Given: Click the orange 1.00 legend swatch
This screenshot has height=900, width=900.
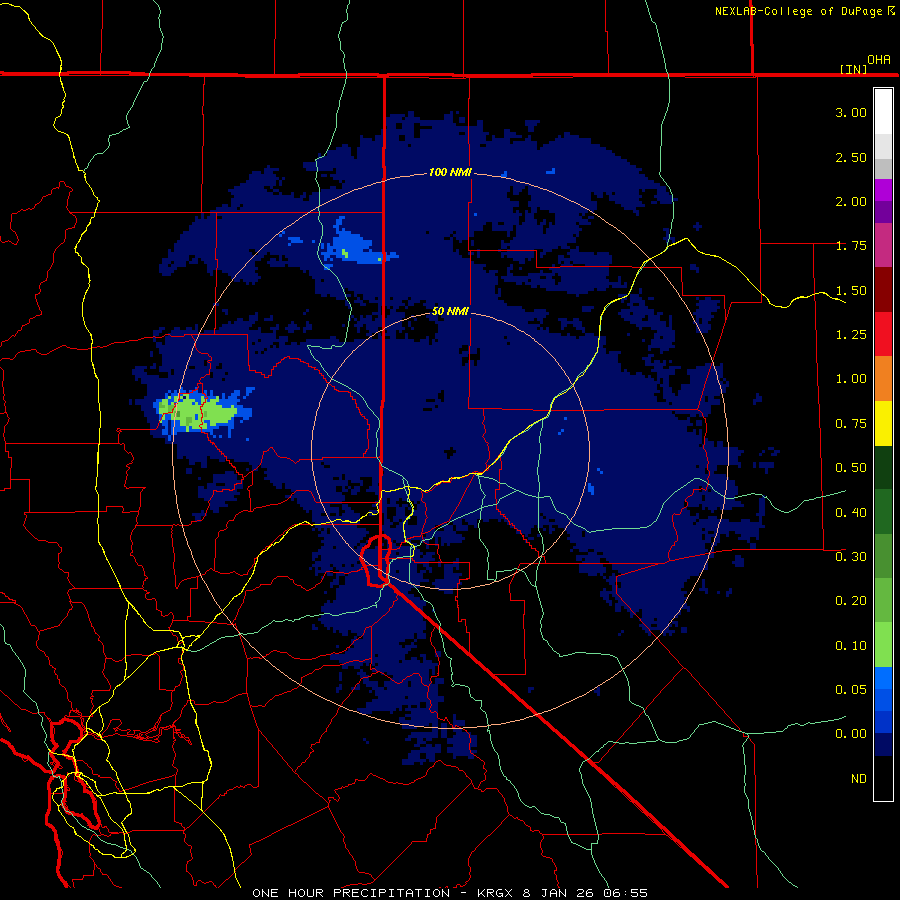Looking at the screenshot, I should click(883, 378).
